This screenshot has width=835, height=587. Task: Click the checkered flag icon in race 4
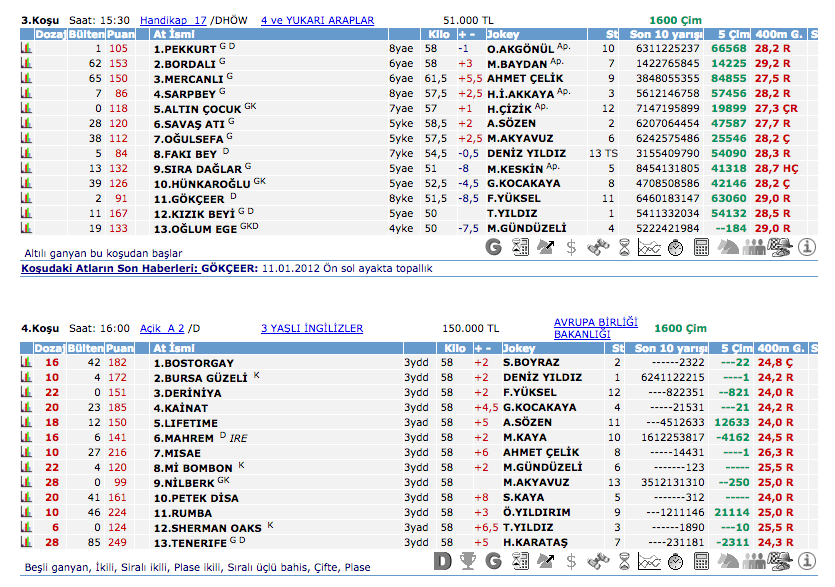click(780, 560)
